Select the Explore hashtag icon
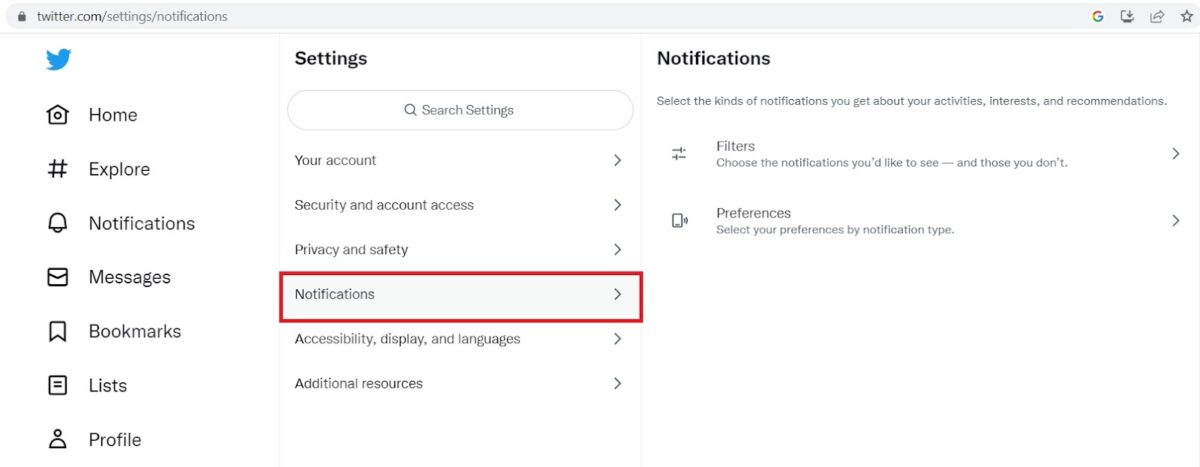This screenshot has height=467, width=1200. (58, 169)
